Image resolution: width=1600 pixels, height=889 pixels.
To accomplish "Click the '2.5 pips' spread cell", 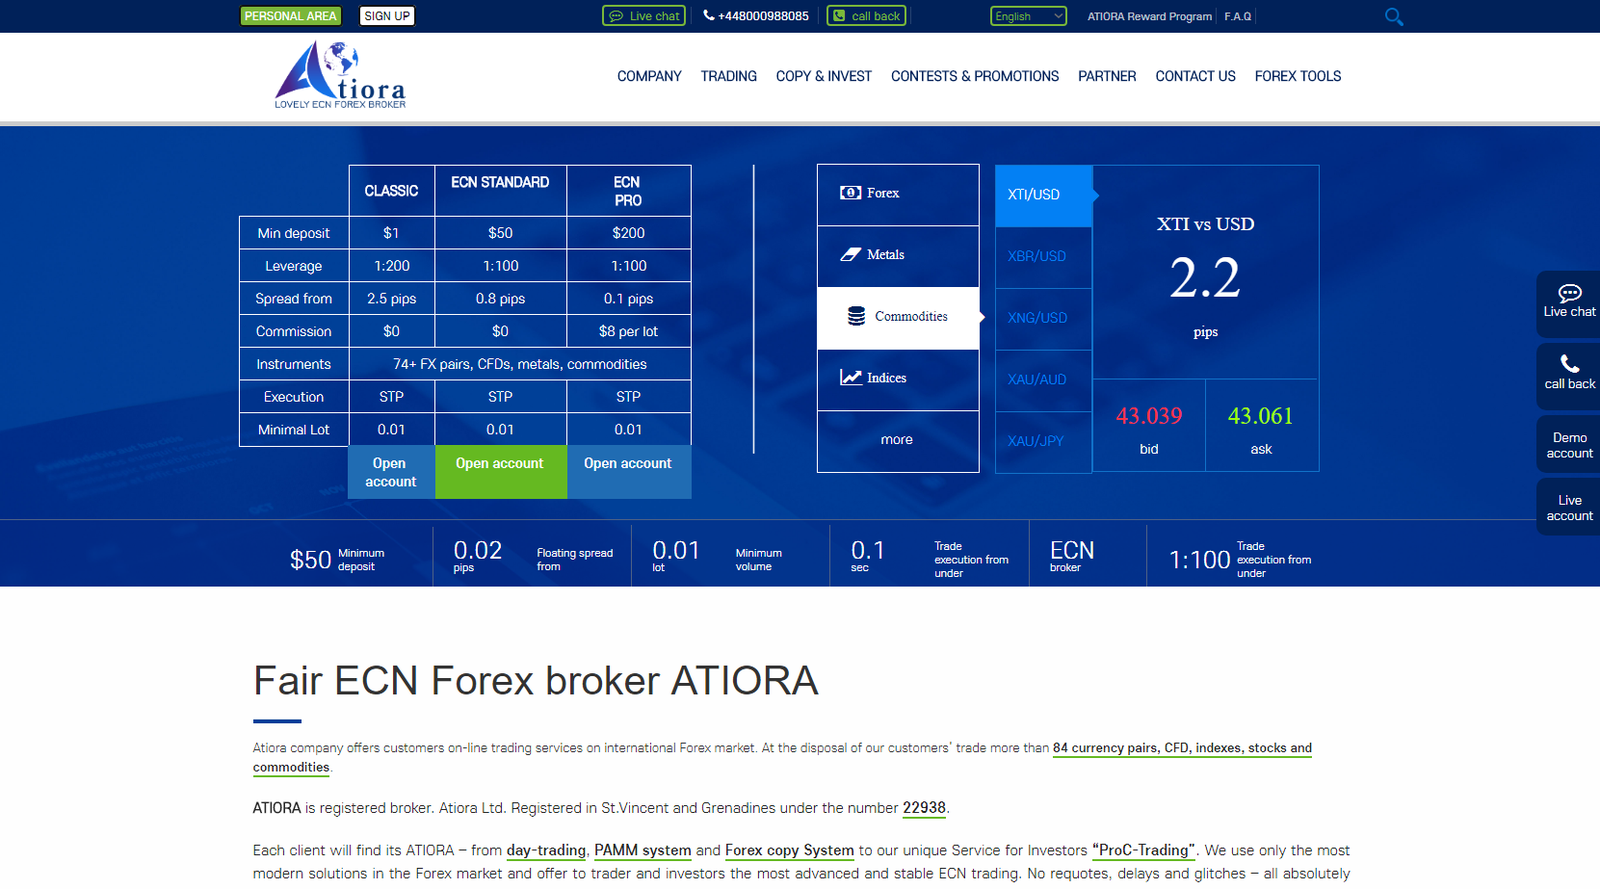I will coord(391,299).
